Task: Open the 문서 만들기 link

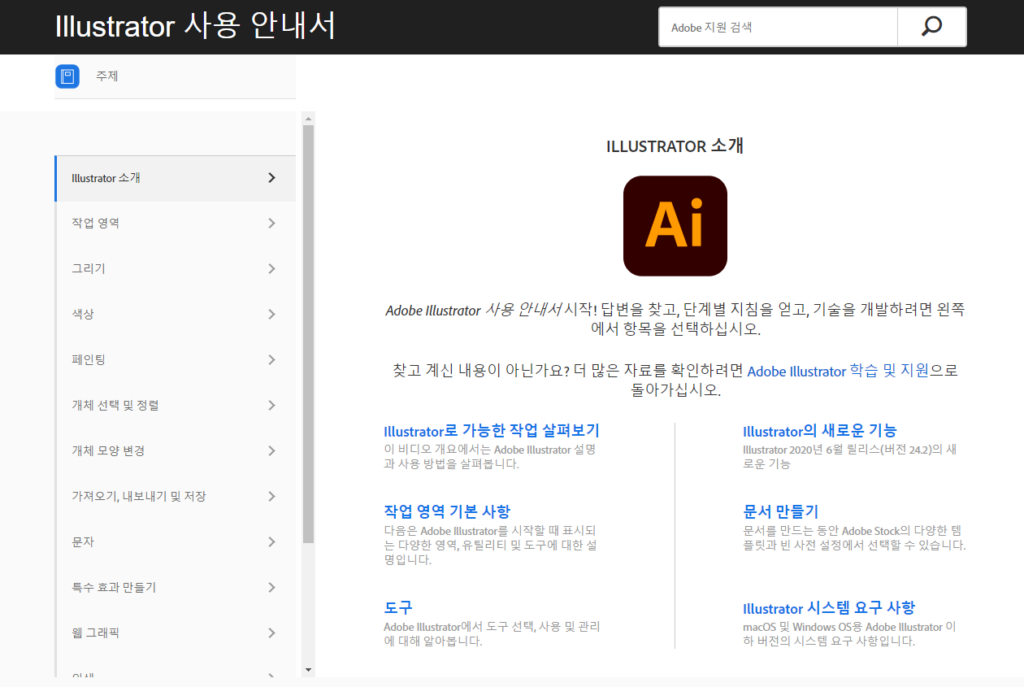Action: click(x=780, y=511)
